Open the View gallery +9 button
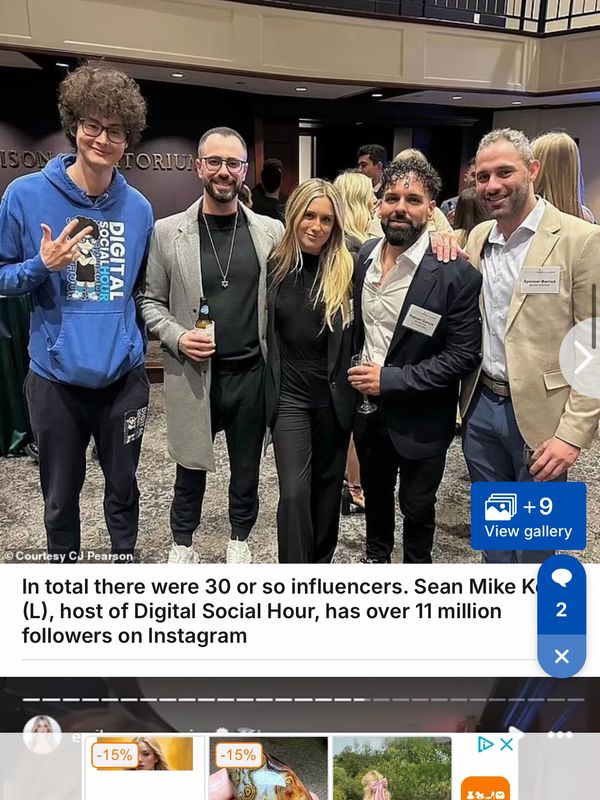The width and height of the screenshot is (600, 800). pyautogui.click(x=528, y=516)
